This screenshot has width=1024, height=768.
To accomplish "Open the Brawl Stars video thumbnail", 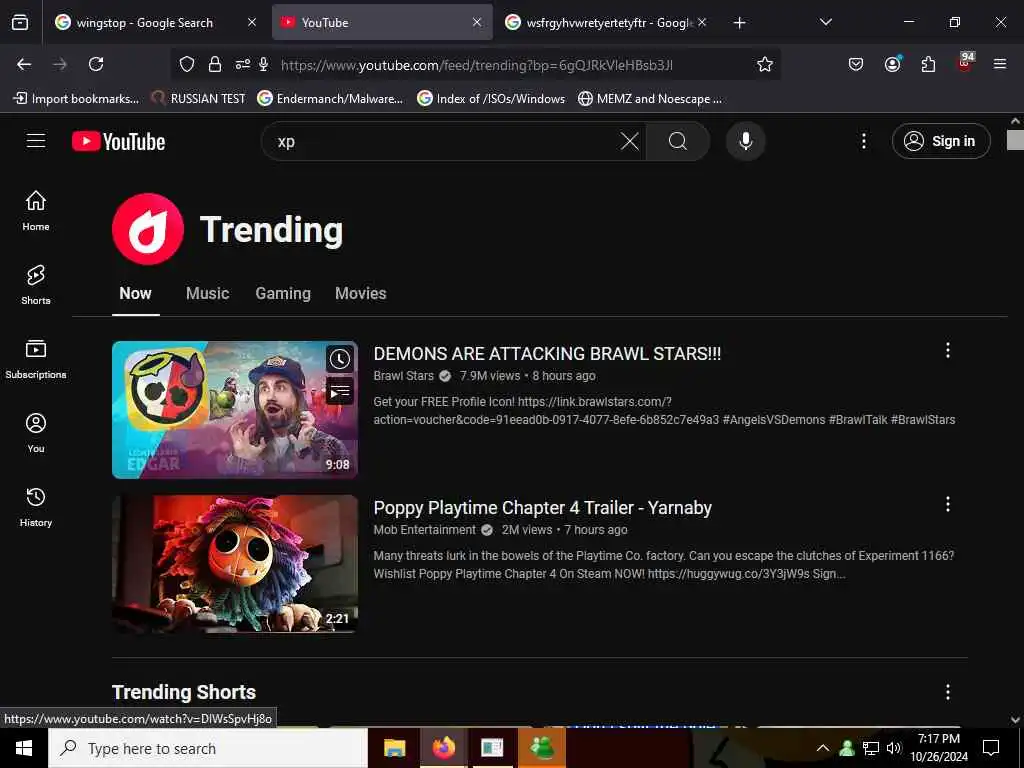I will [234, 409].
